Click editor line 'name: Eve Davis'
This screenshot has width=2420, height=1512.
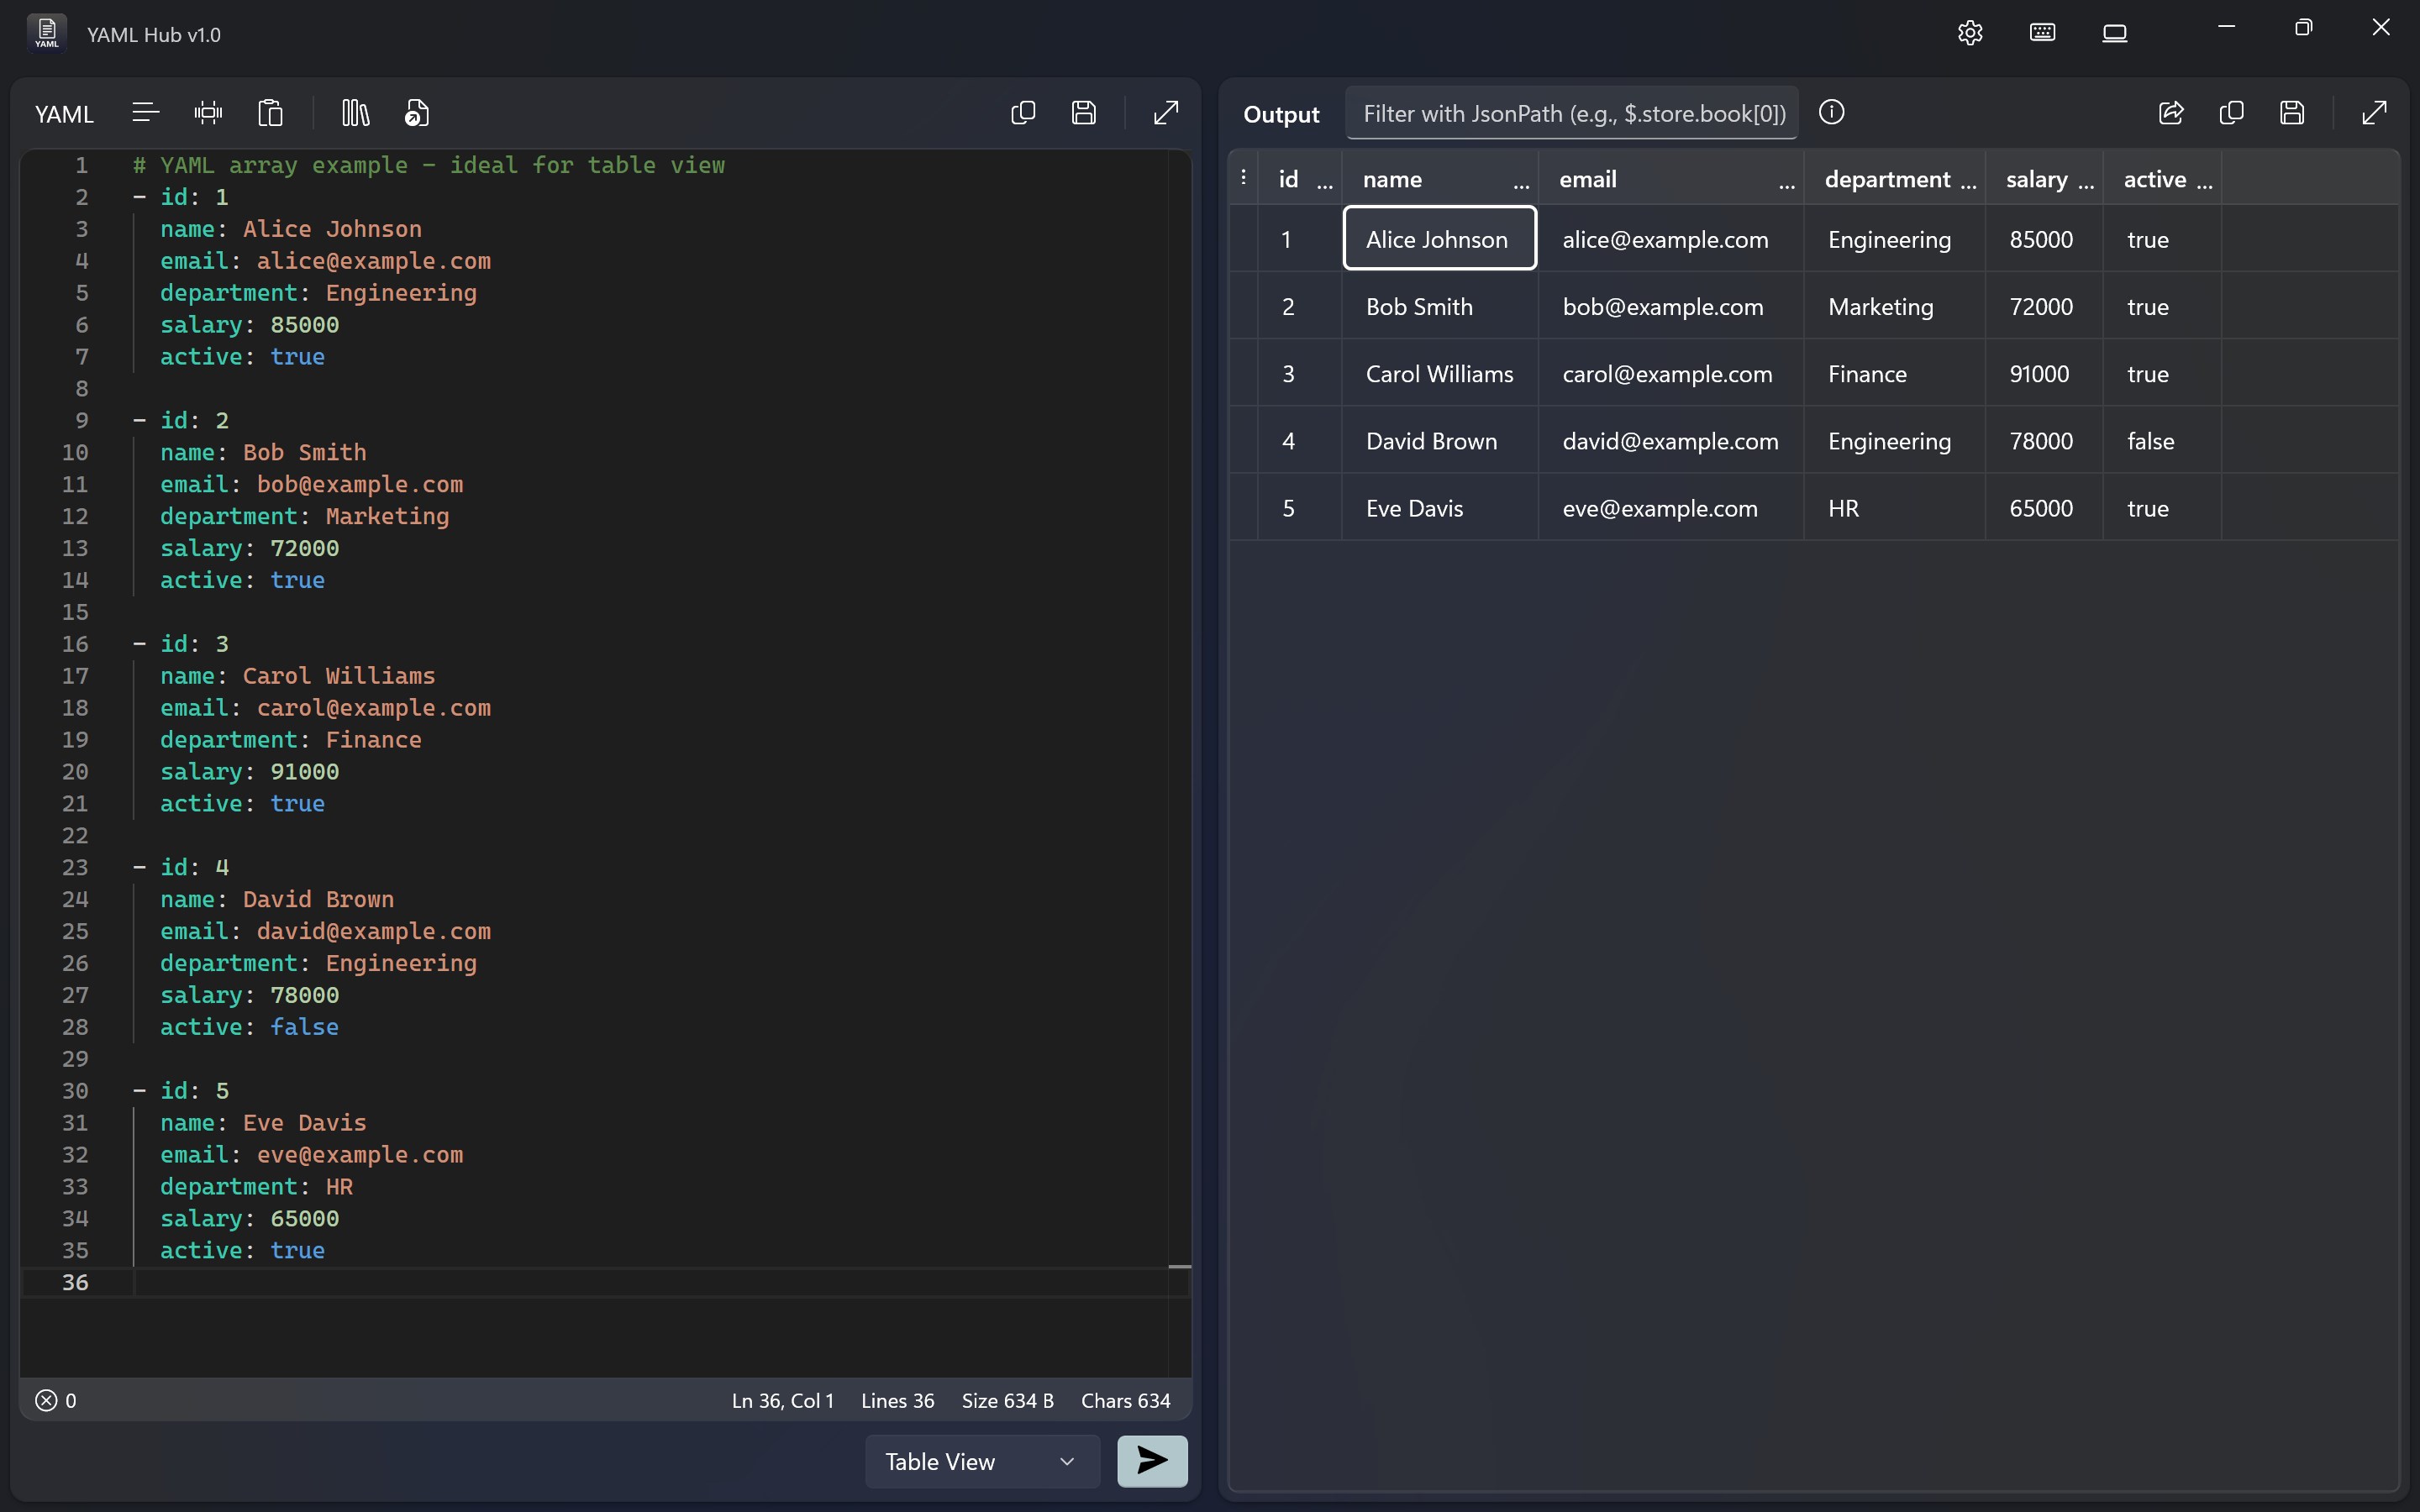coord(263,1122)
